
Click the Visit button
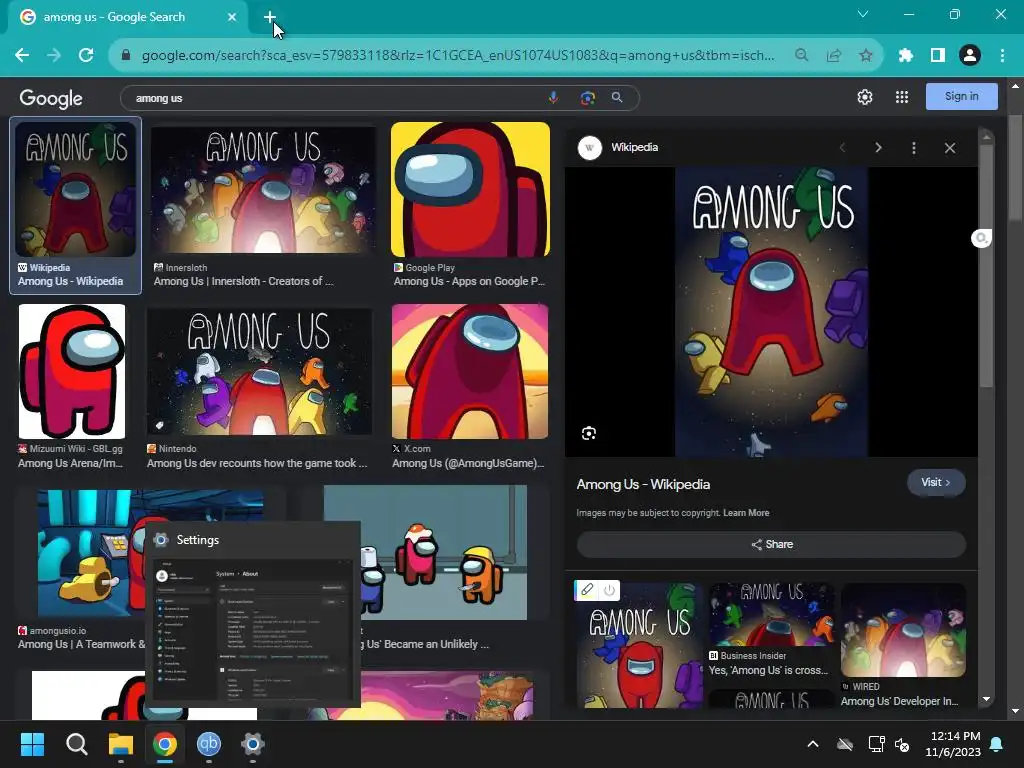pos(936,483)
